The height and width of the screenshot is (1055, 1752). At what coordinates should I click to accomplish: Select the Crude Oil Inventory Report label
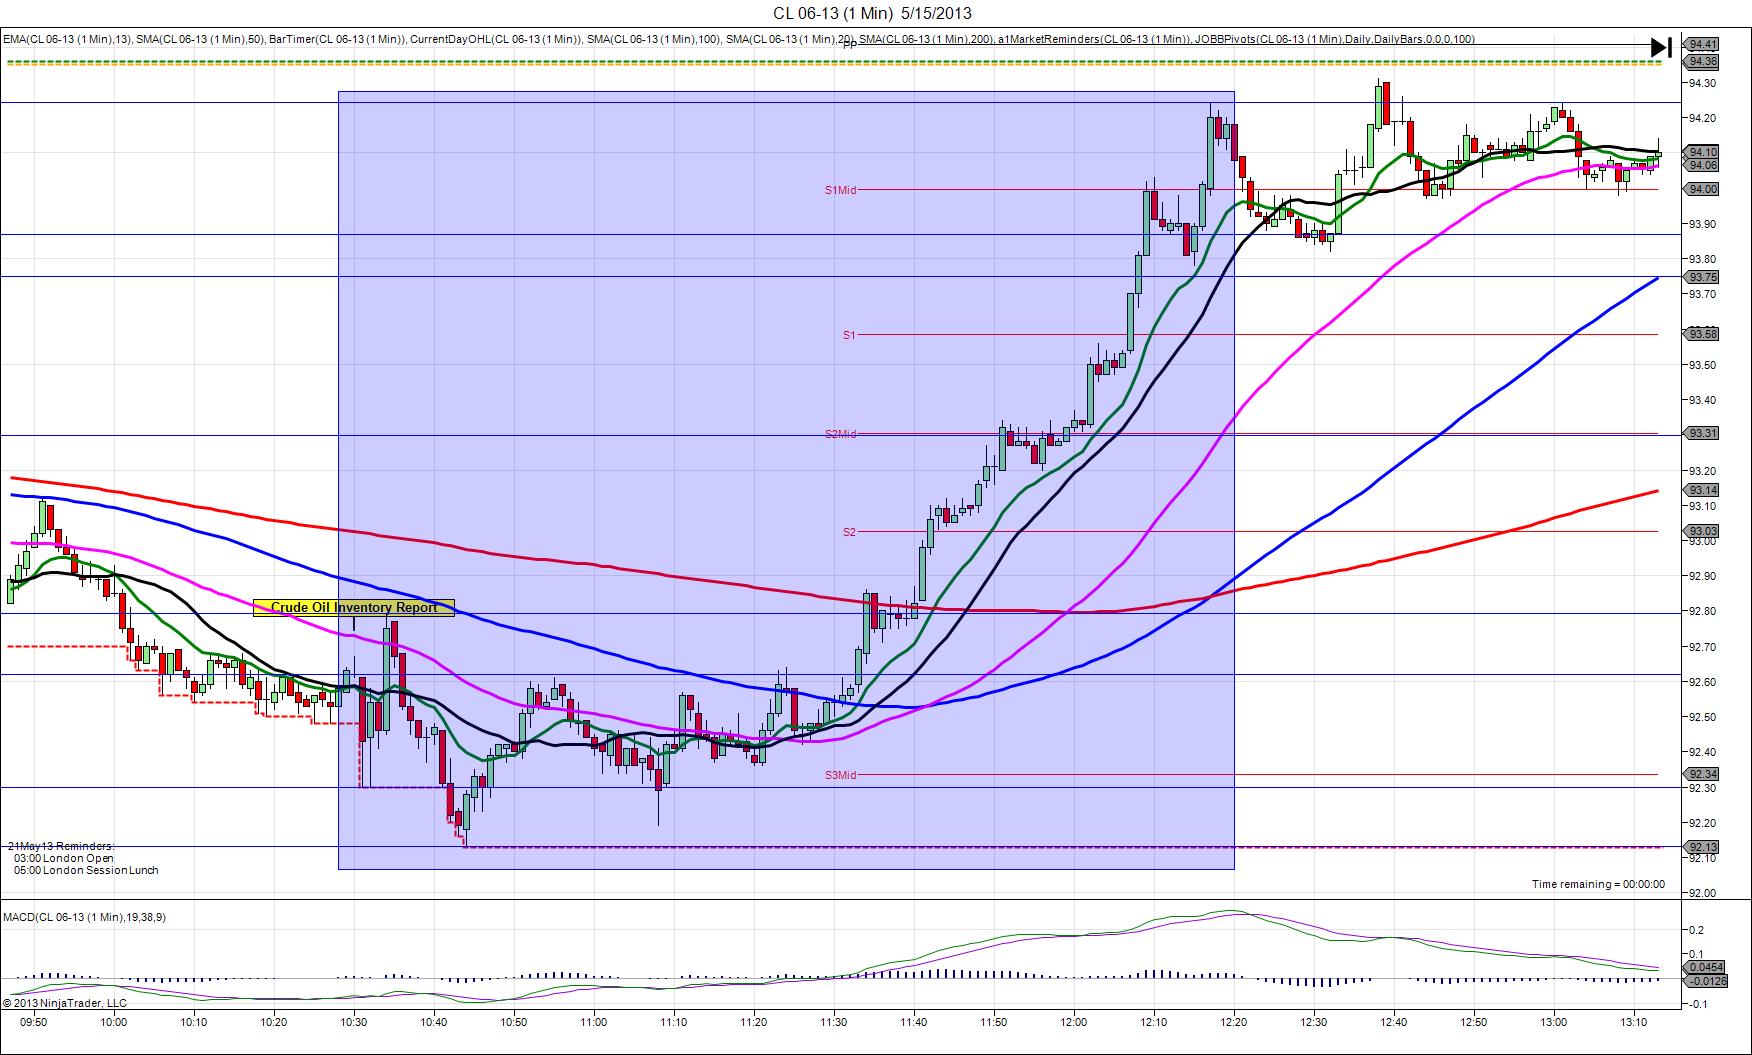point(354,607)
